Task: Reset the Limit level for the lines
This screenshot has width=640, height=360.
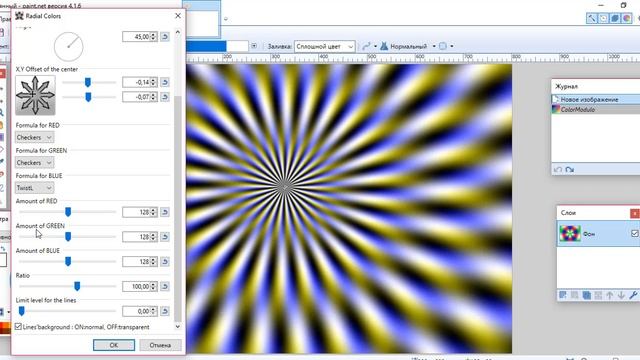Action: coord(165,311)
